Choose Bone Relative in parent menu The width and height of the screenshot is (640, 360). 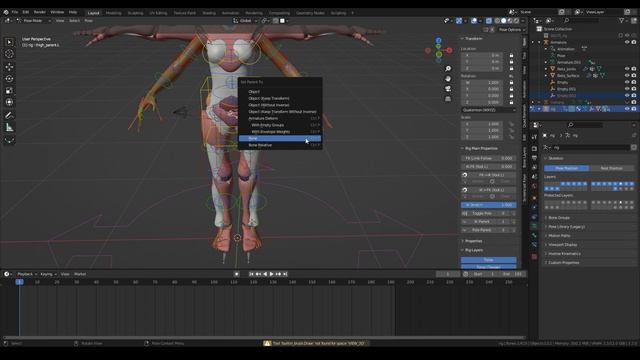click(x=280, y=145)
